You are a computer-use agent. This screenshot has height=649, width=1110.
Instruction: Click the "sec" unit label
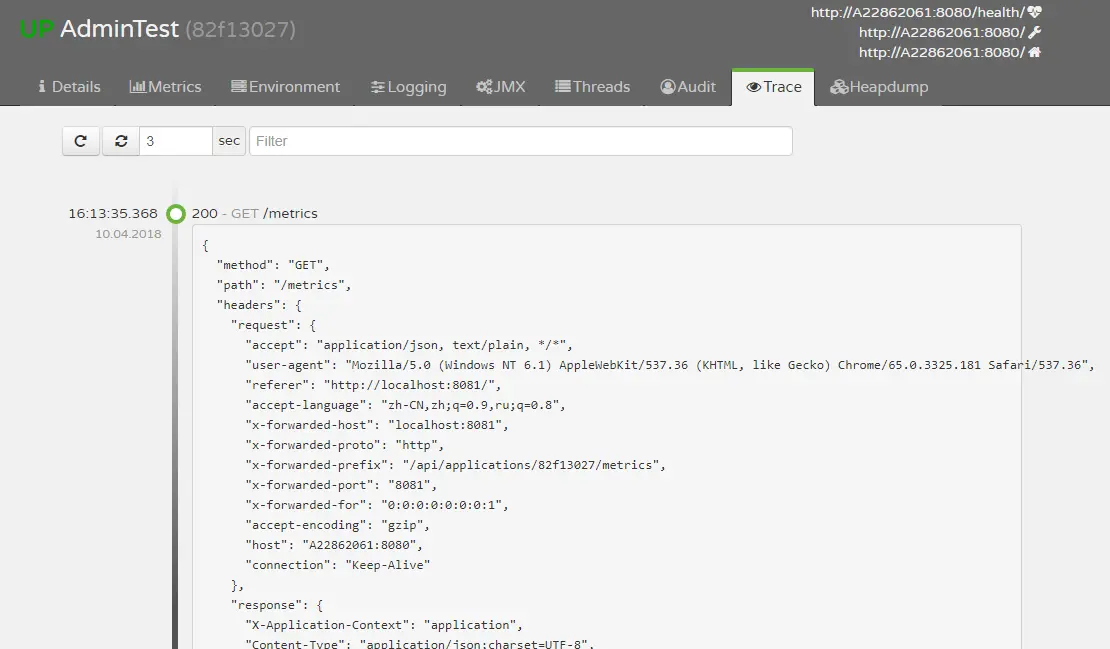tap(229, 141)
